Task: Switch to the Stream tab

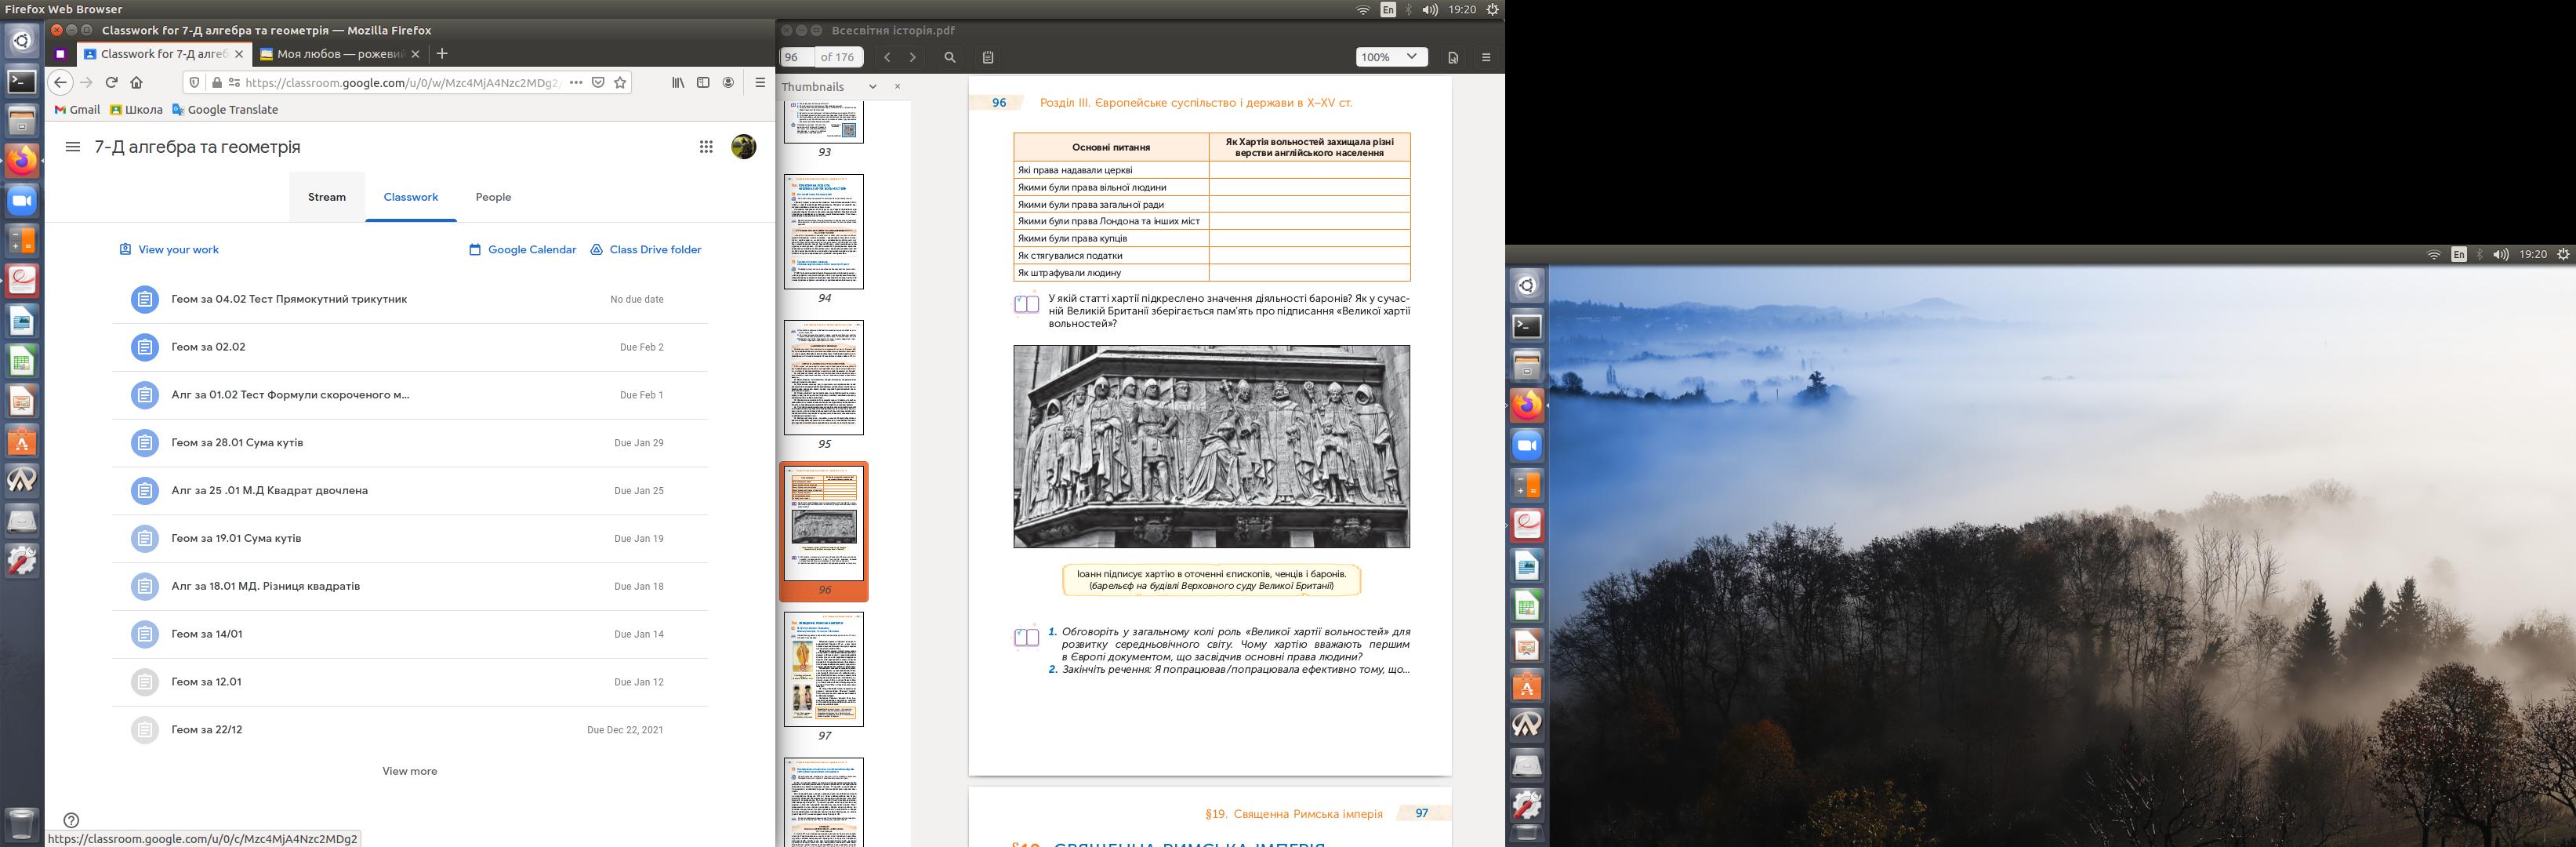Action: coord(327,197)
